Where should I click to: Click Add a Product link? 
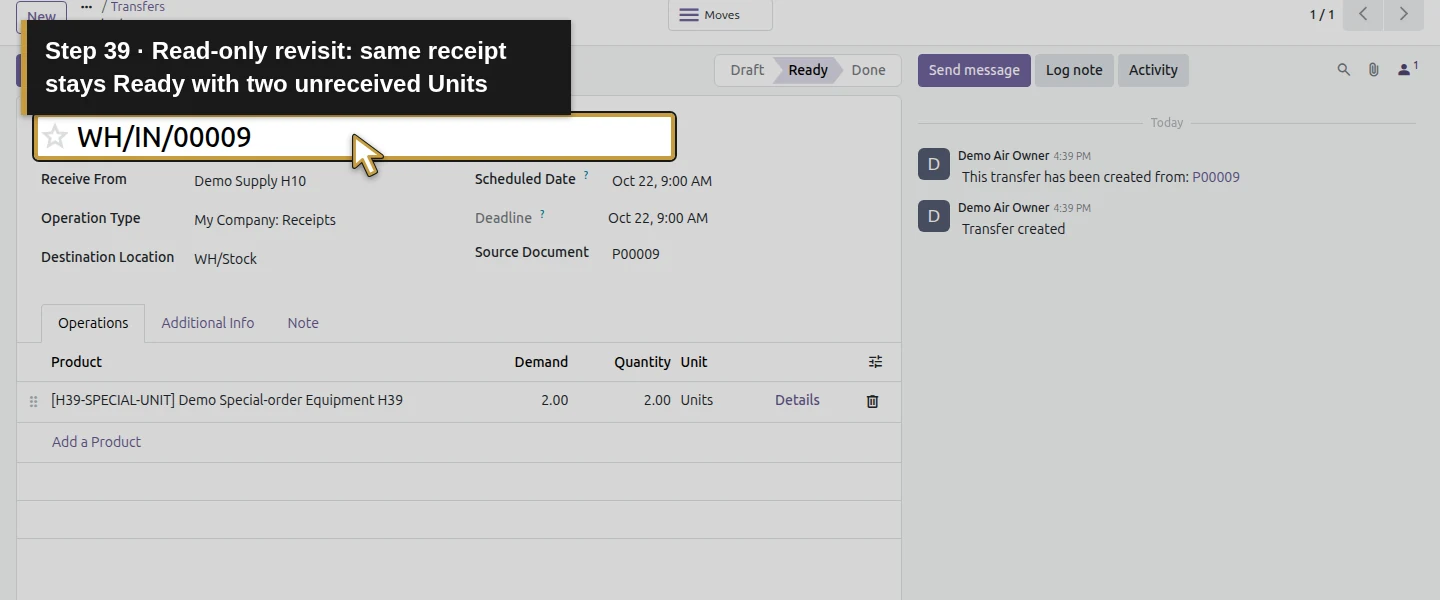click(96, 442)
